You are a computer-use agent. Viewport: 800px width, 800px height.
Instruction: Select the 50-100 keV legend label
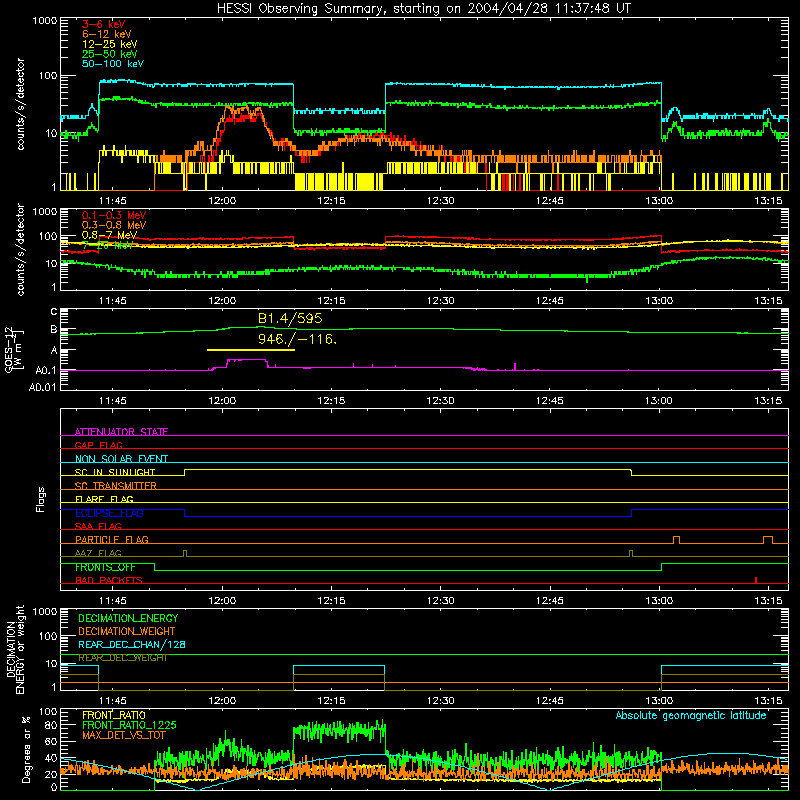pos(113,64)
